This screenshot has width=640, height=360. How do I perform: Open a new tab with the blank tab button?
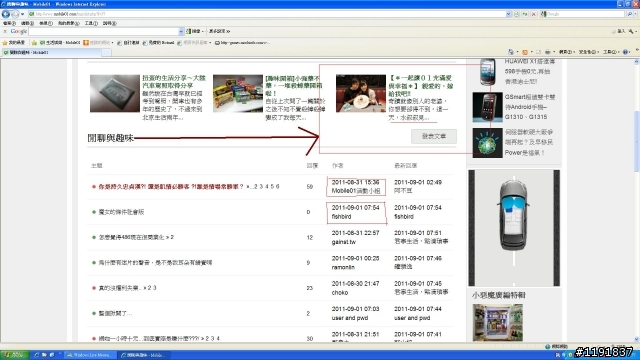tap(106, 52)
